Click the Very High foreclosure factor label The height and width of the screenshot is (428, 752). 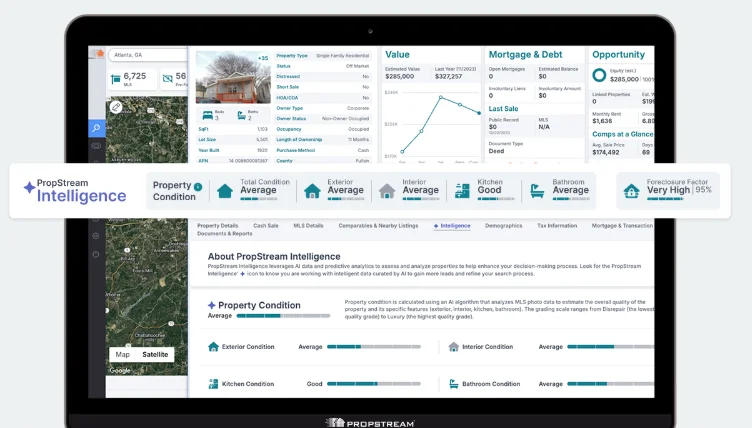668,190
